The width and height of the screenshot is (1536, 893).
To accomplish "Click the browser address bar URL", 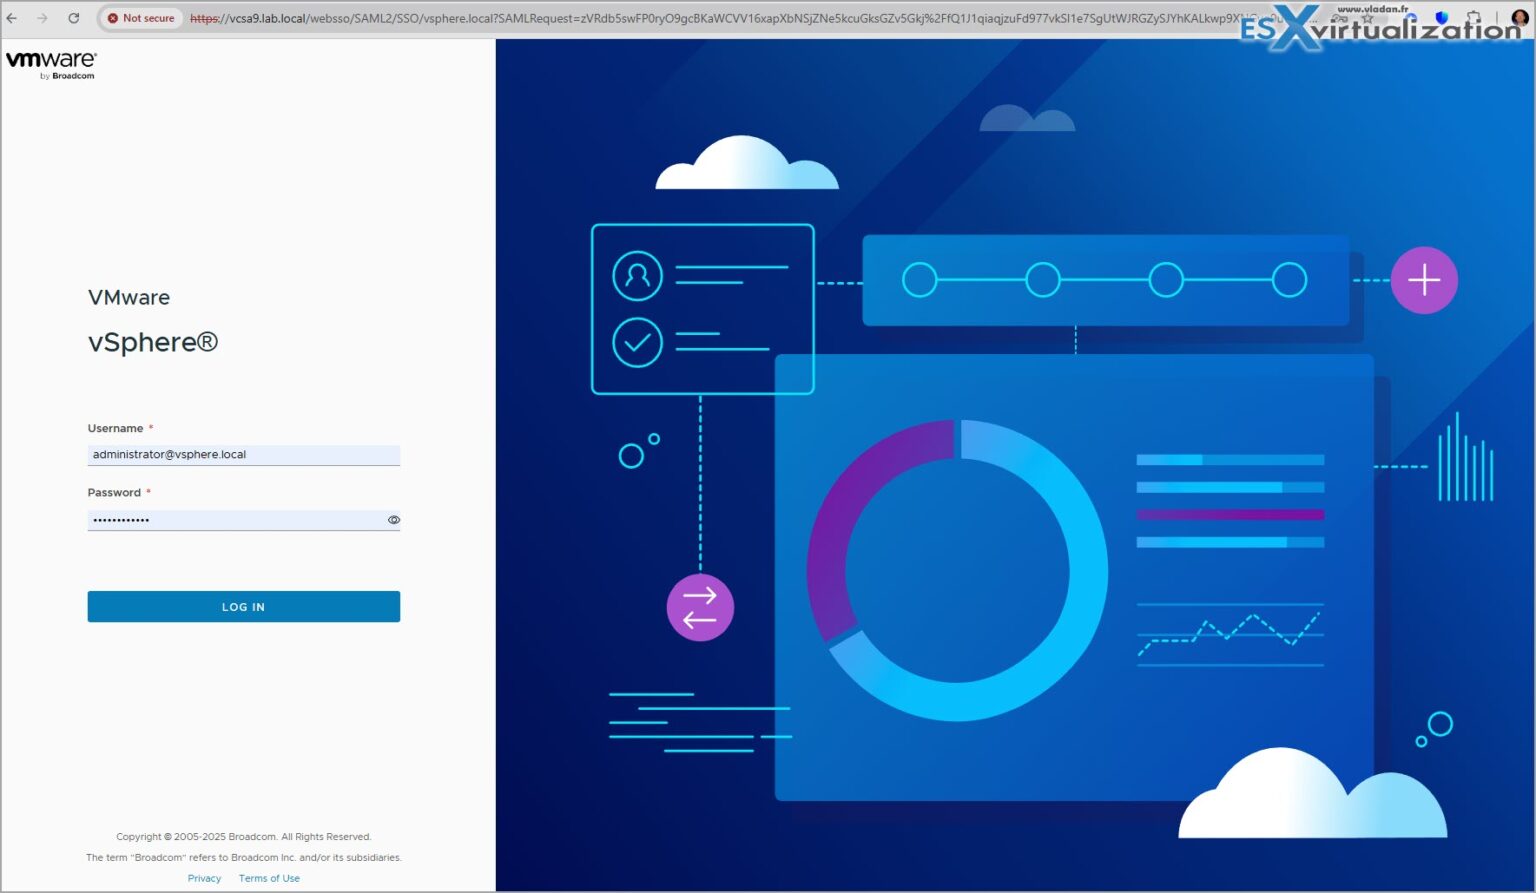I will [x=500, y=17].
